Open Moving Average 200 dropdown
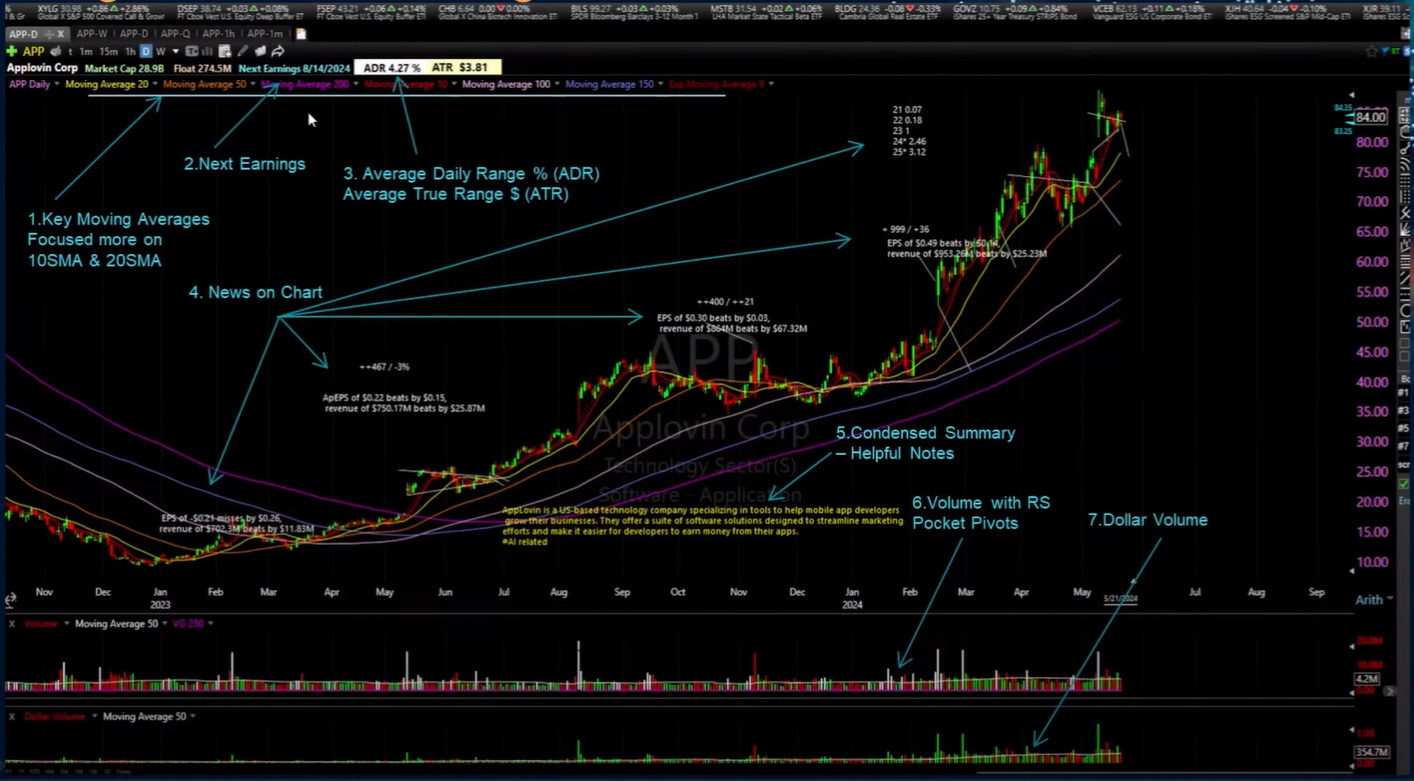The image size is (1414, 781). (x=356, y=85)
